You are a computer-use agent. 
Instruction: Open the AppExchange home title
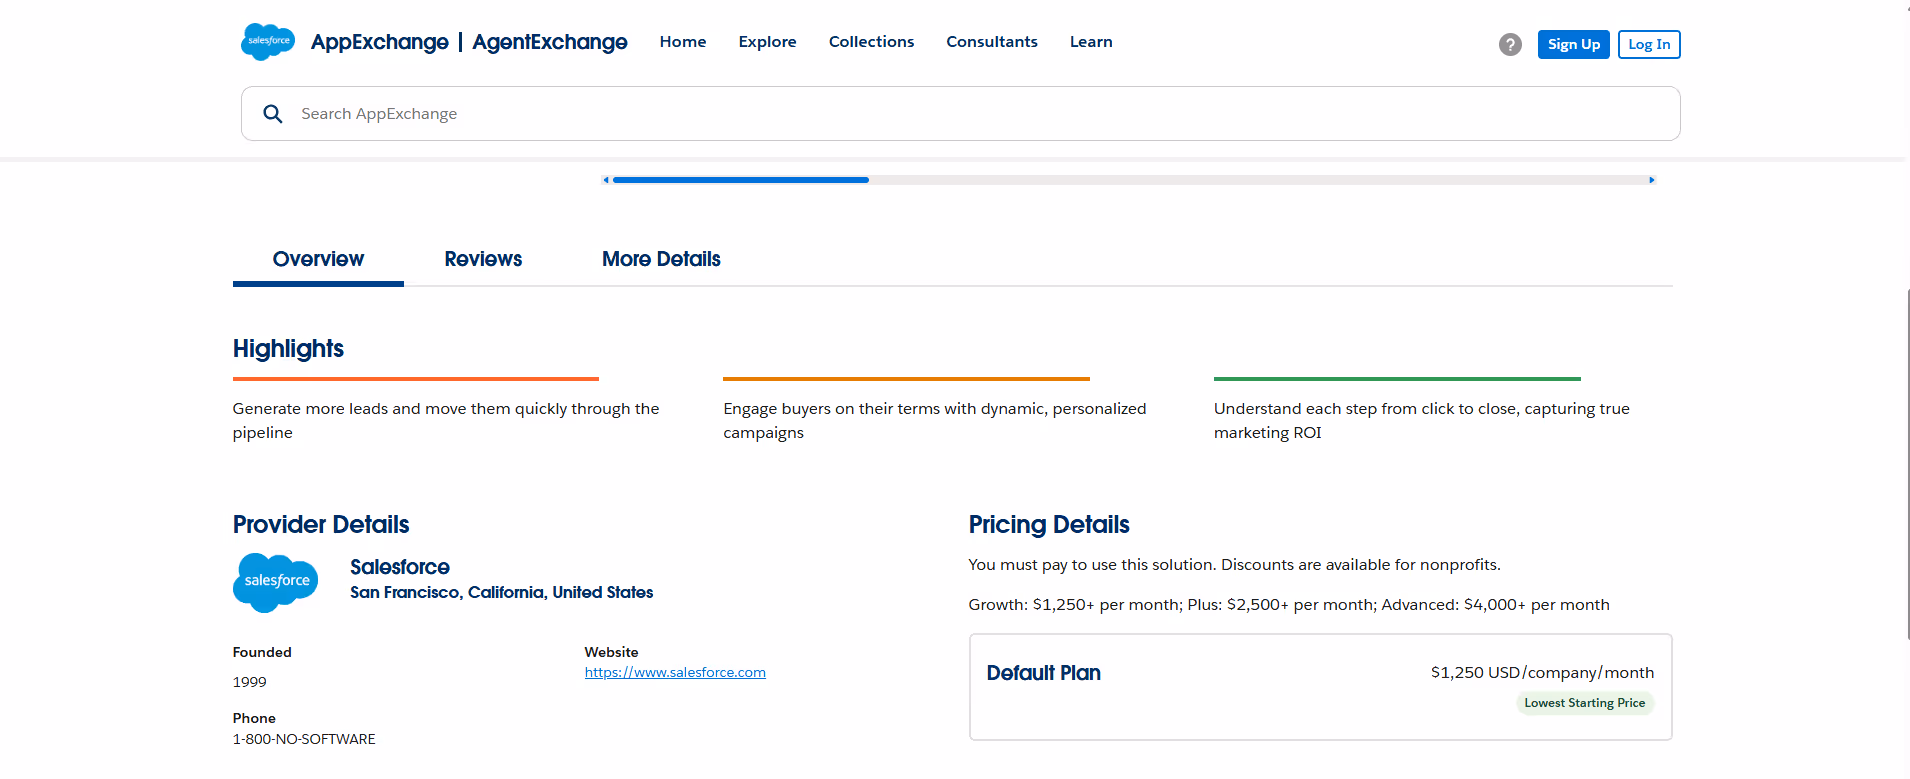click(x=380, y=42)
